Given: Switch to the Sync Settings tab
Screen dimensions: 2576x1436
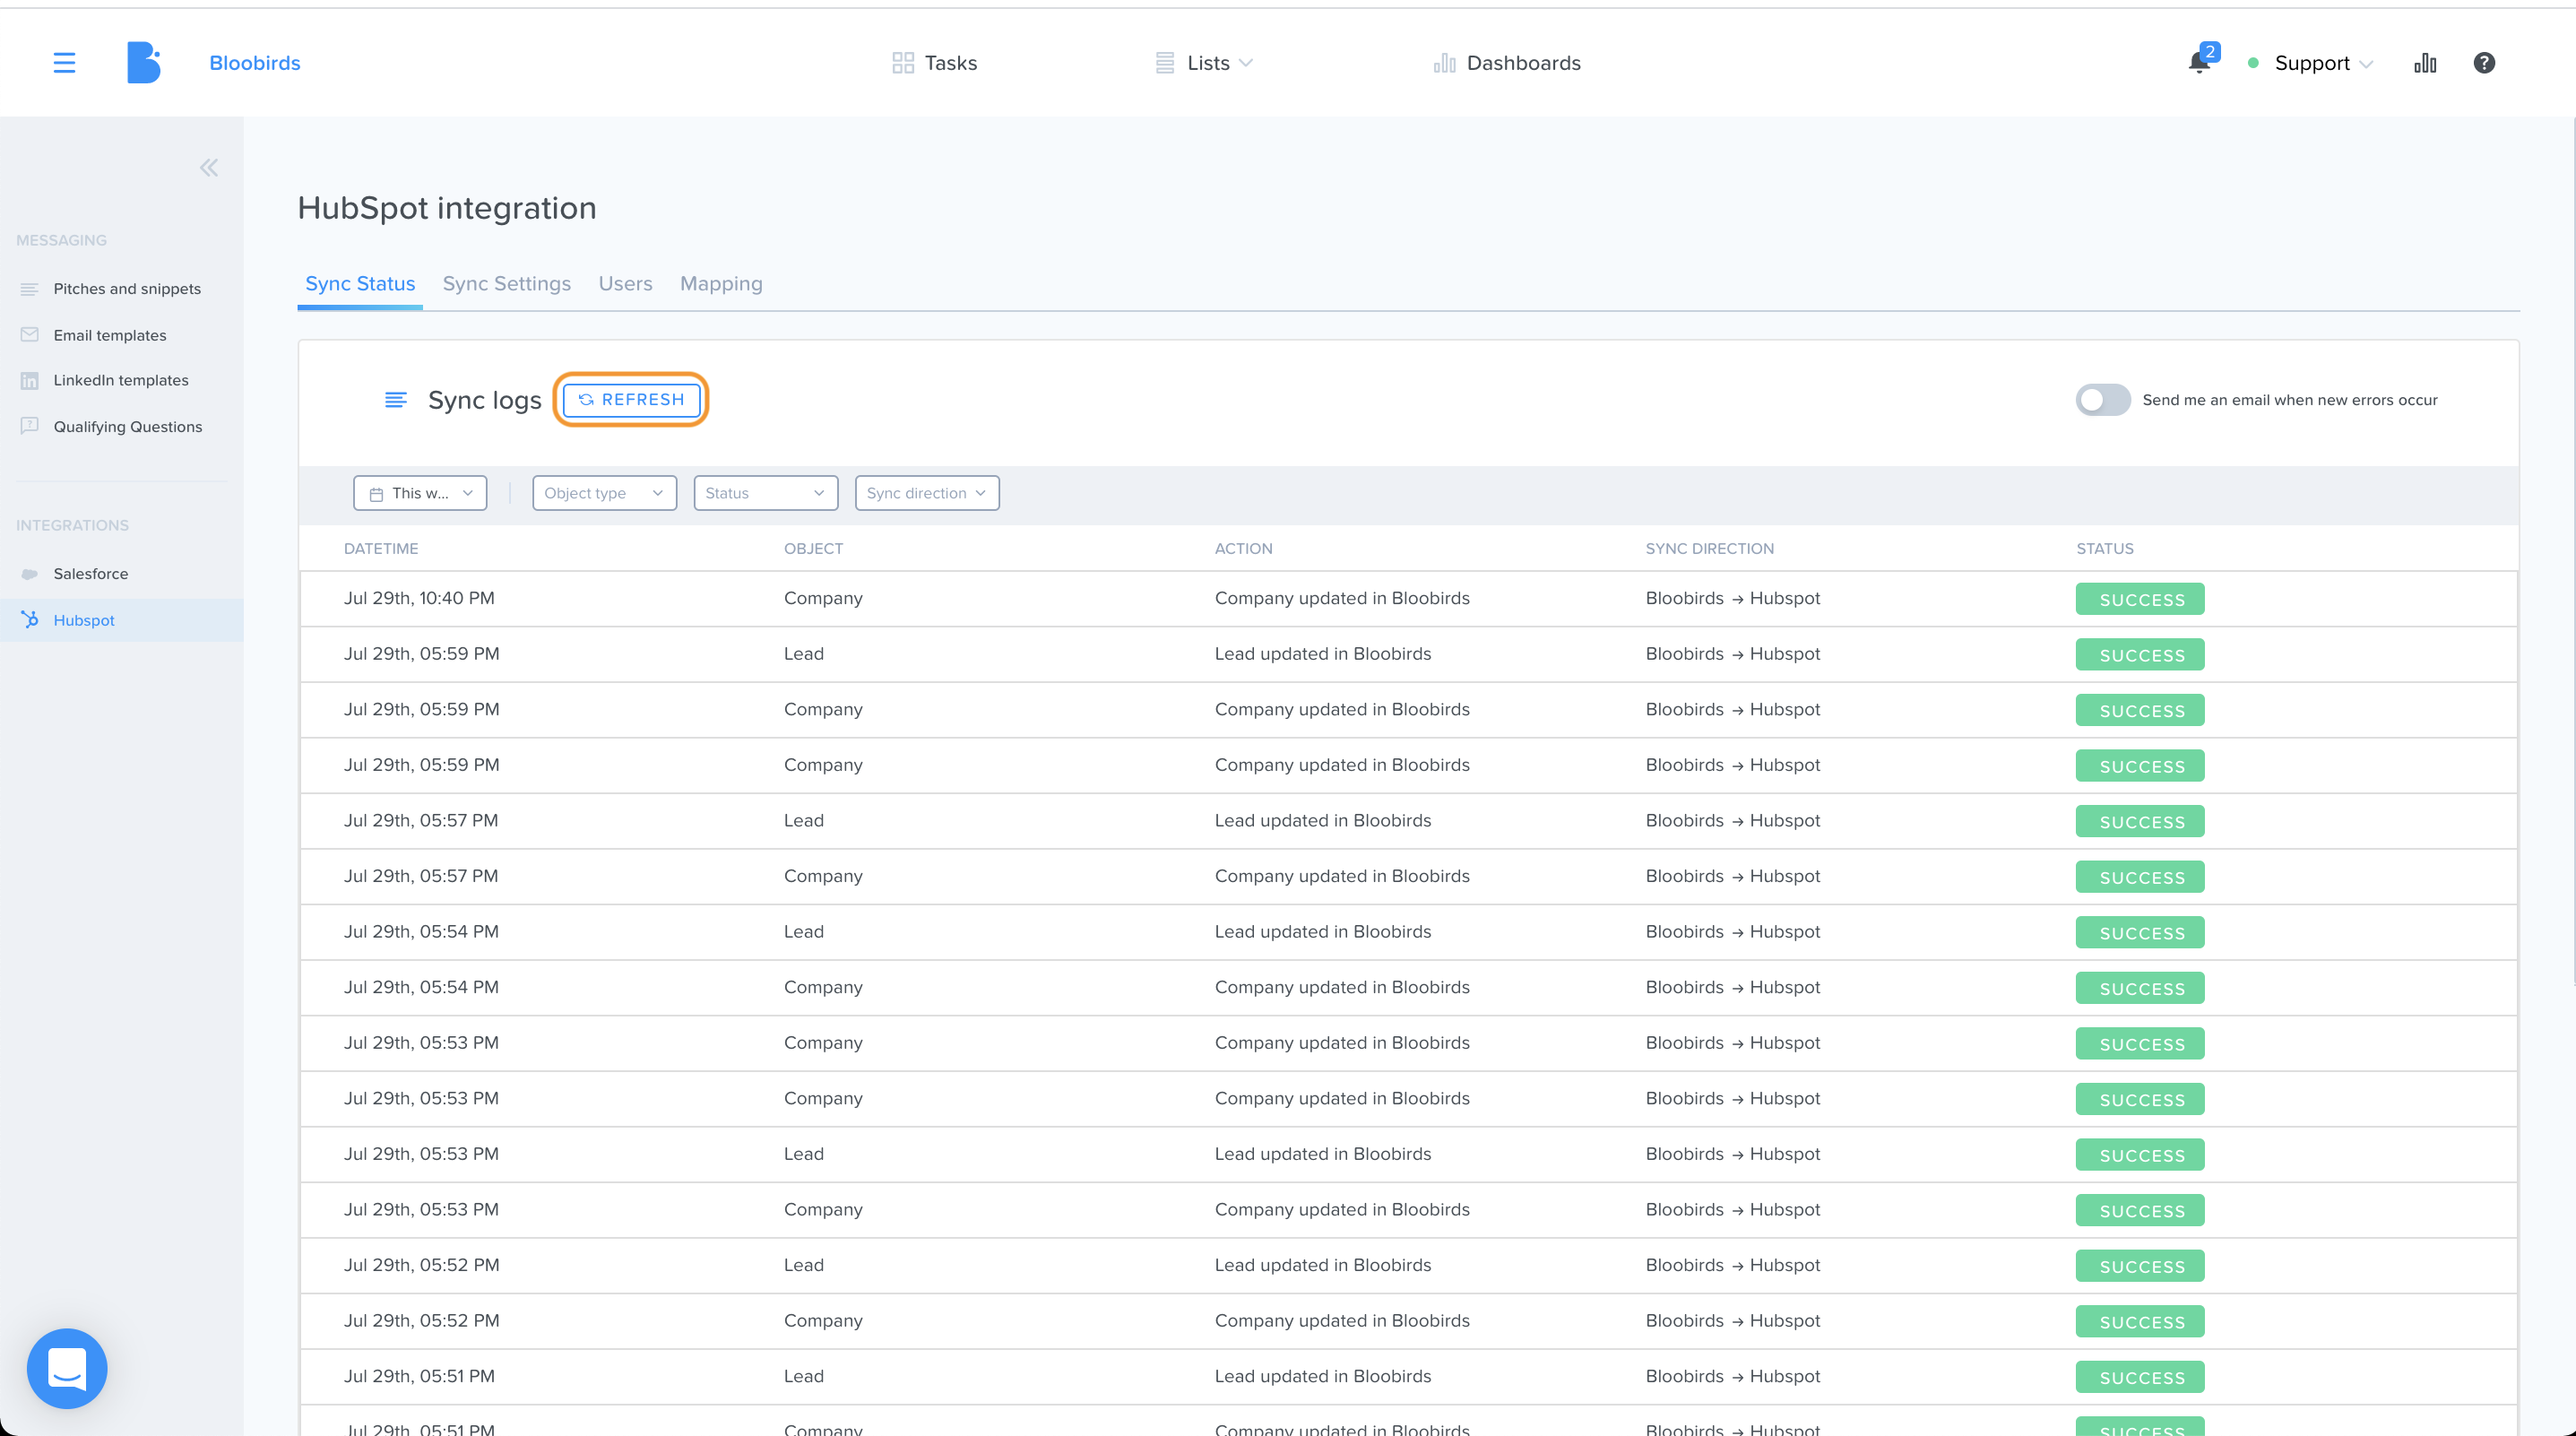Looking at the screenshot, I should coord(507,284).
